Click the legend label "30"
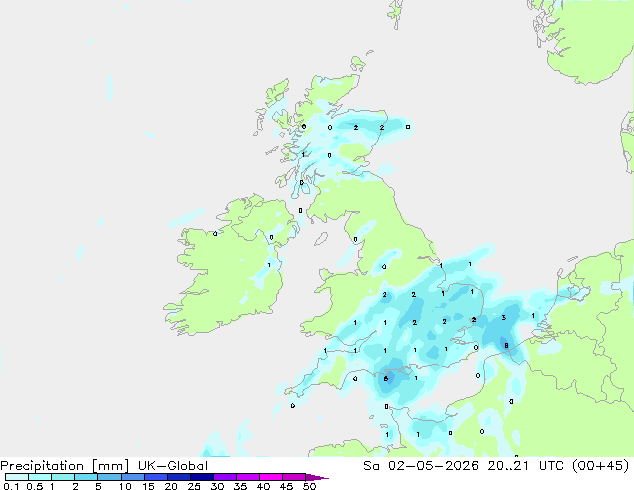This screenshot has height=490, width=634. 217,486
